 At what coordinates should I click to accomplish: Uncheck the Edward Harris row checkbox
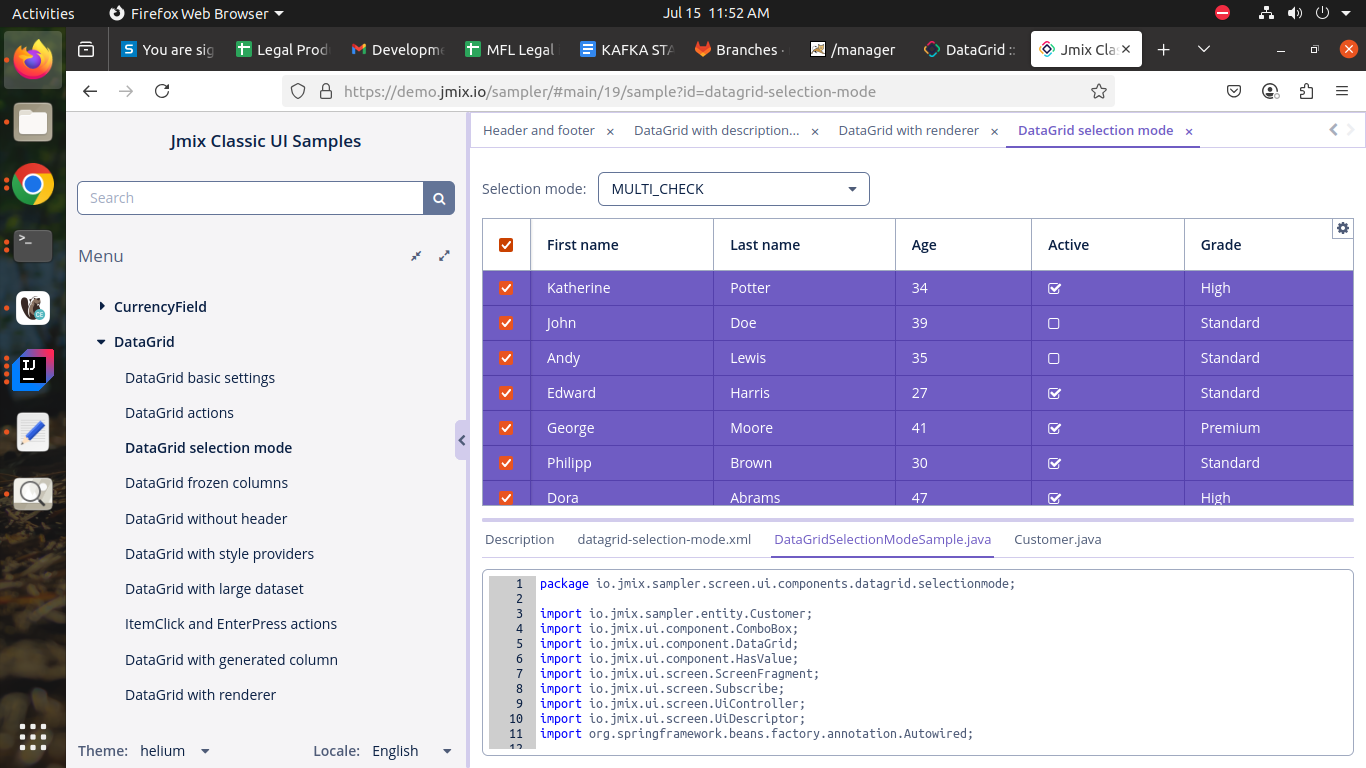(x=506, y=393)
